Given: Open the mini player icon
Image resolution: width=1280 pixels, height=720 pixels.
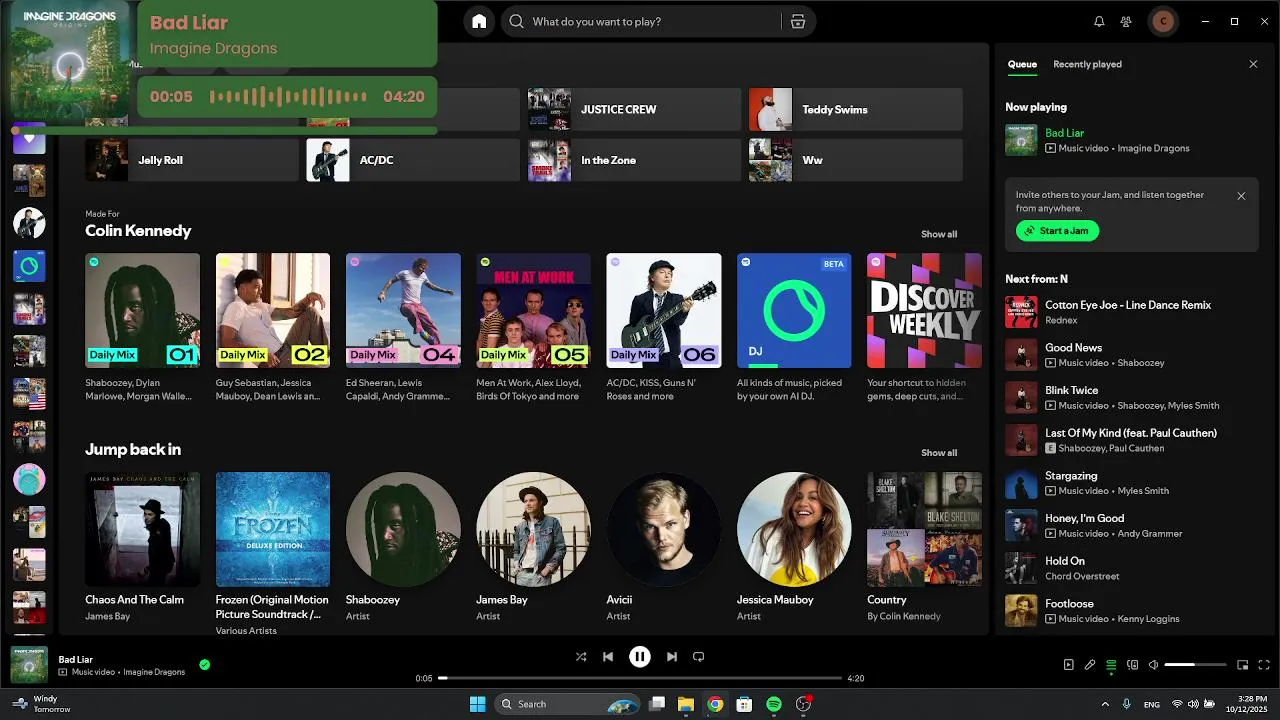Looking at the screenshot, I should pyautogui.click(x=1243, y=665).
